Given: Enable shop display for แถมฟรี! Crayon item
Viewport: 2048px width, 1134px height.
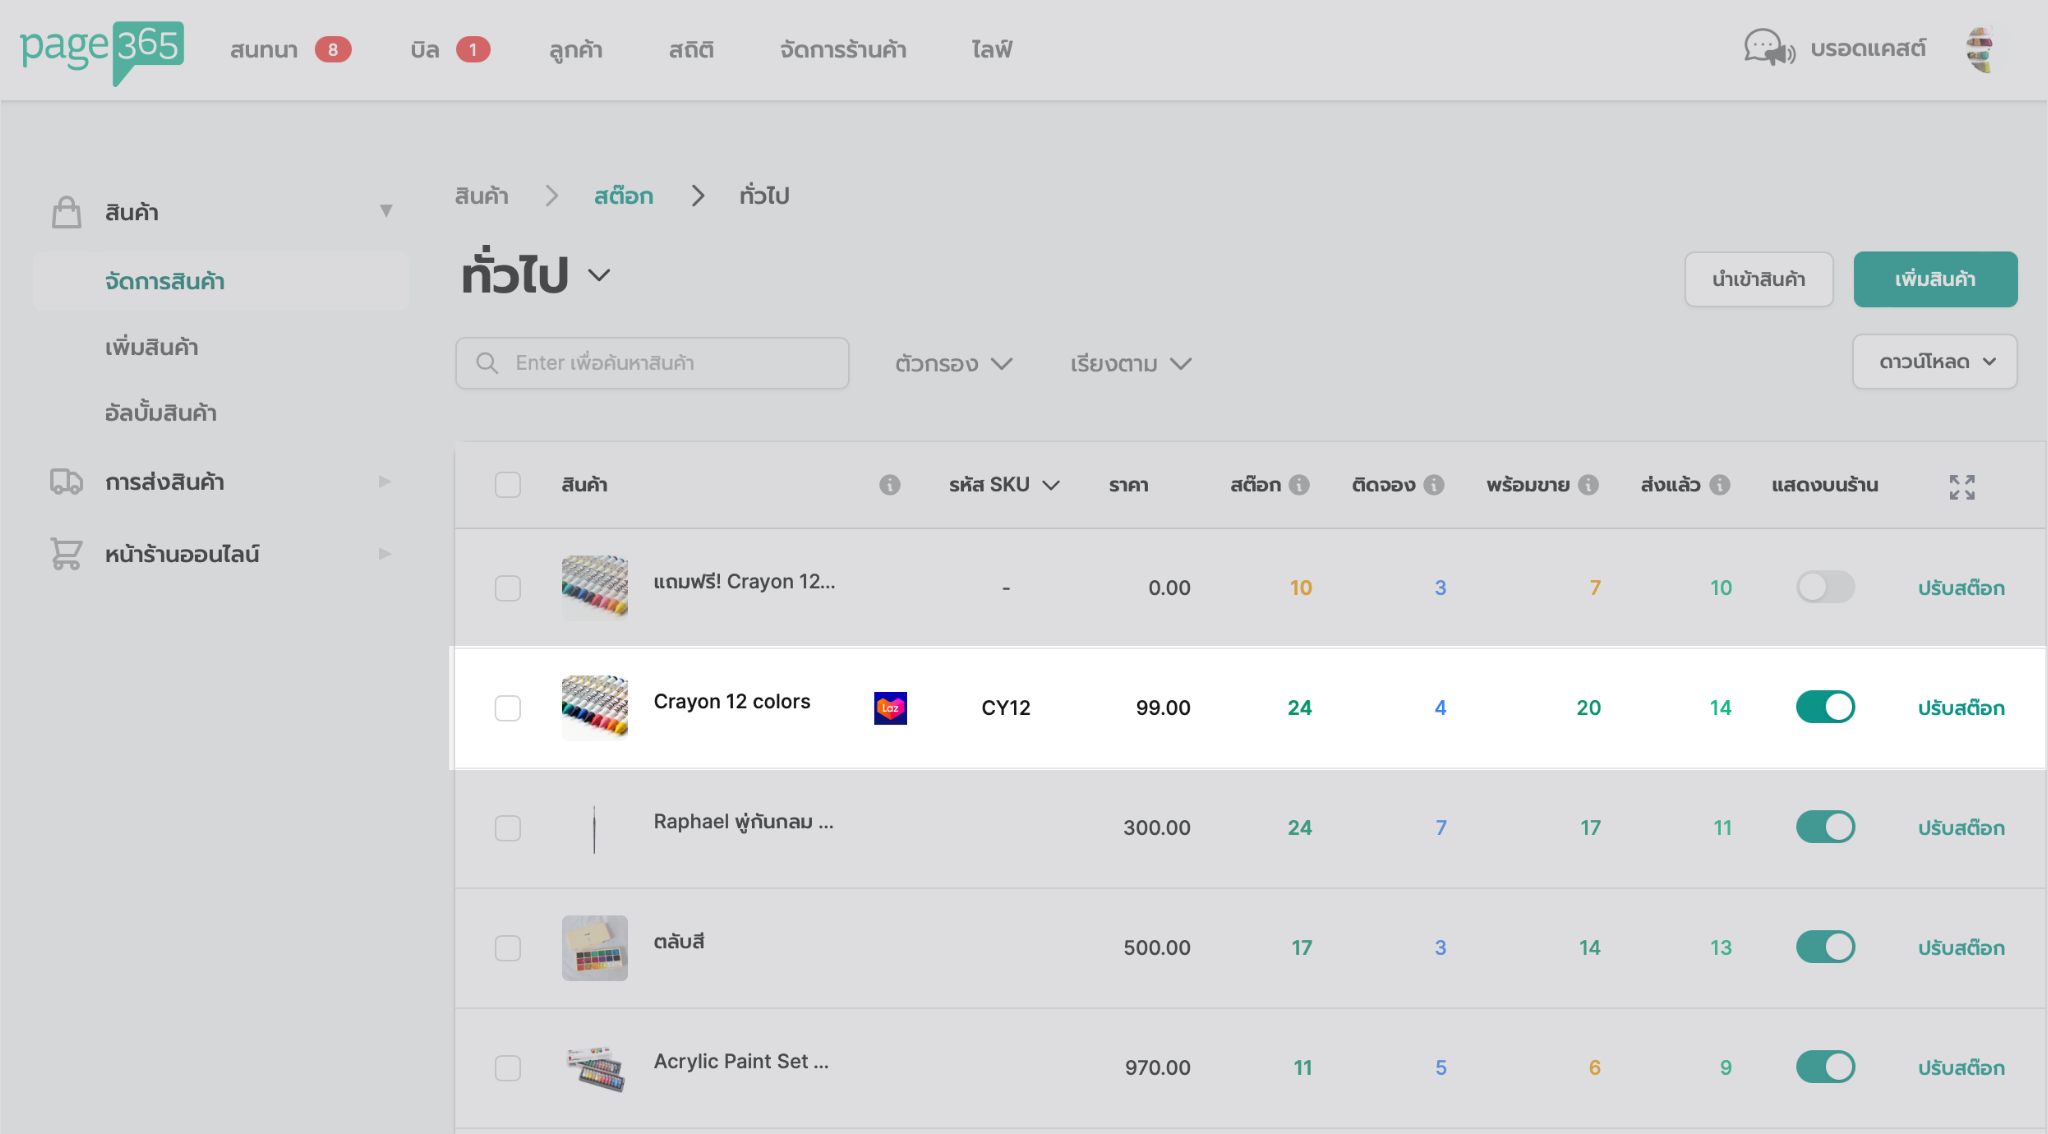Looking at the screenshot, I should pyautogui.click(x=1825, y=587).
